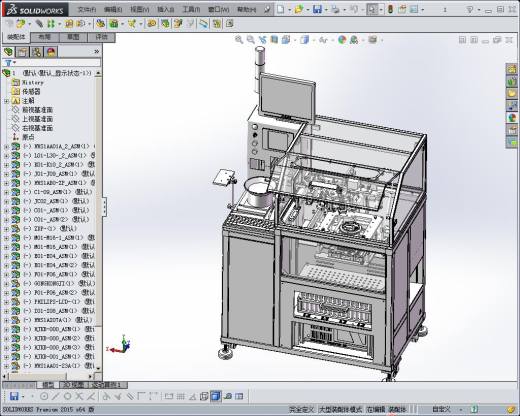Open the ConfigurationManager panel icon
This screenshot has width=520, height=416.
[37, 52]
